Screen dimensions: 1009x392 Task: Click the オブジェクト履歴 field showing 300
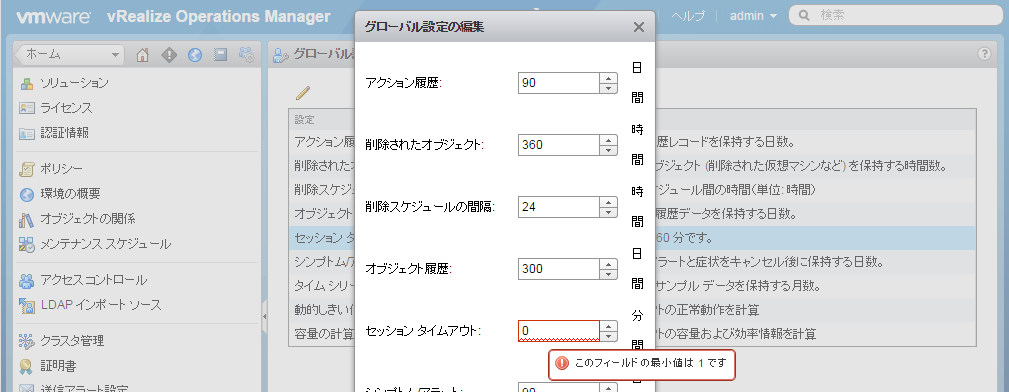point(559,268)
